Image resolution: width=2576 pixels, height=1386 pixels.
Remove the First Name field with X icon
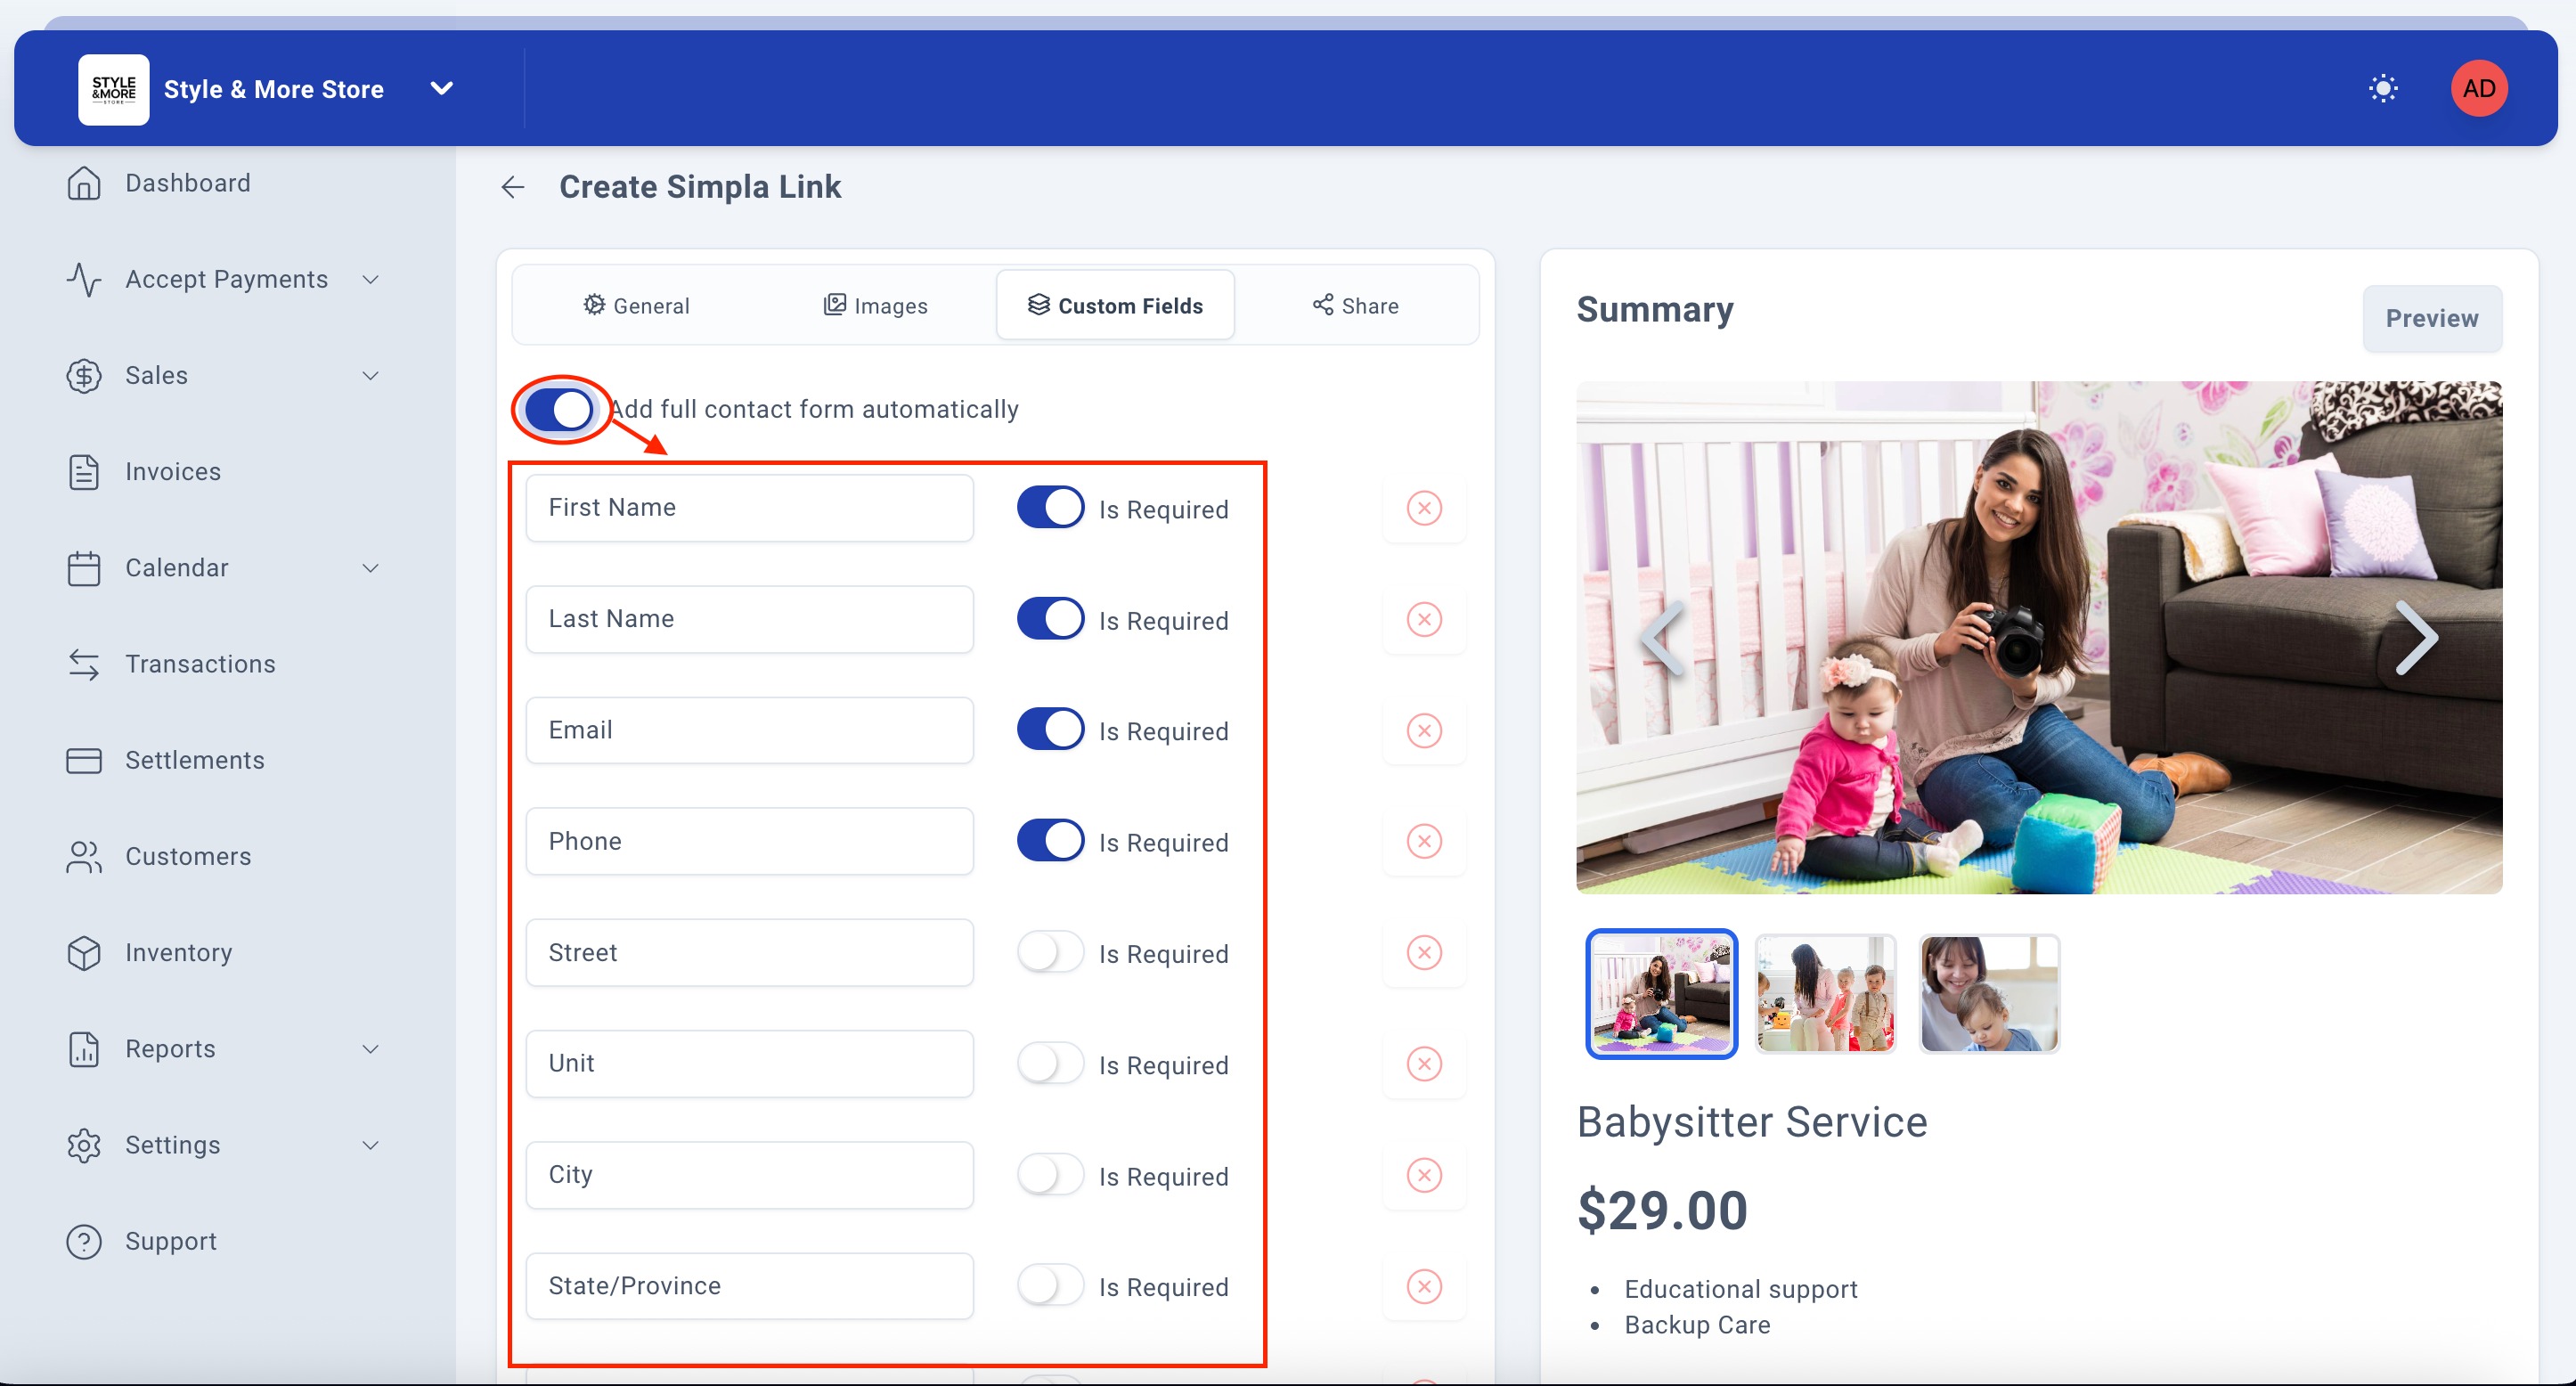pos(1424,508)
